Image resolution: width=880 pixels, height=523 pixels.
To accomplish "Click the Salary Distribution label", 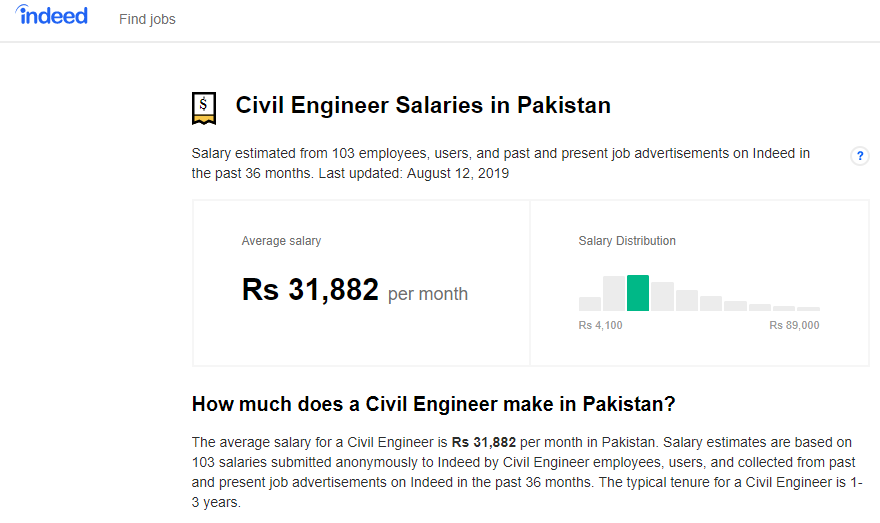I will [x=627, y=241].
